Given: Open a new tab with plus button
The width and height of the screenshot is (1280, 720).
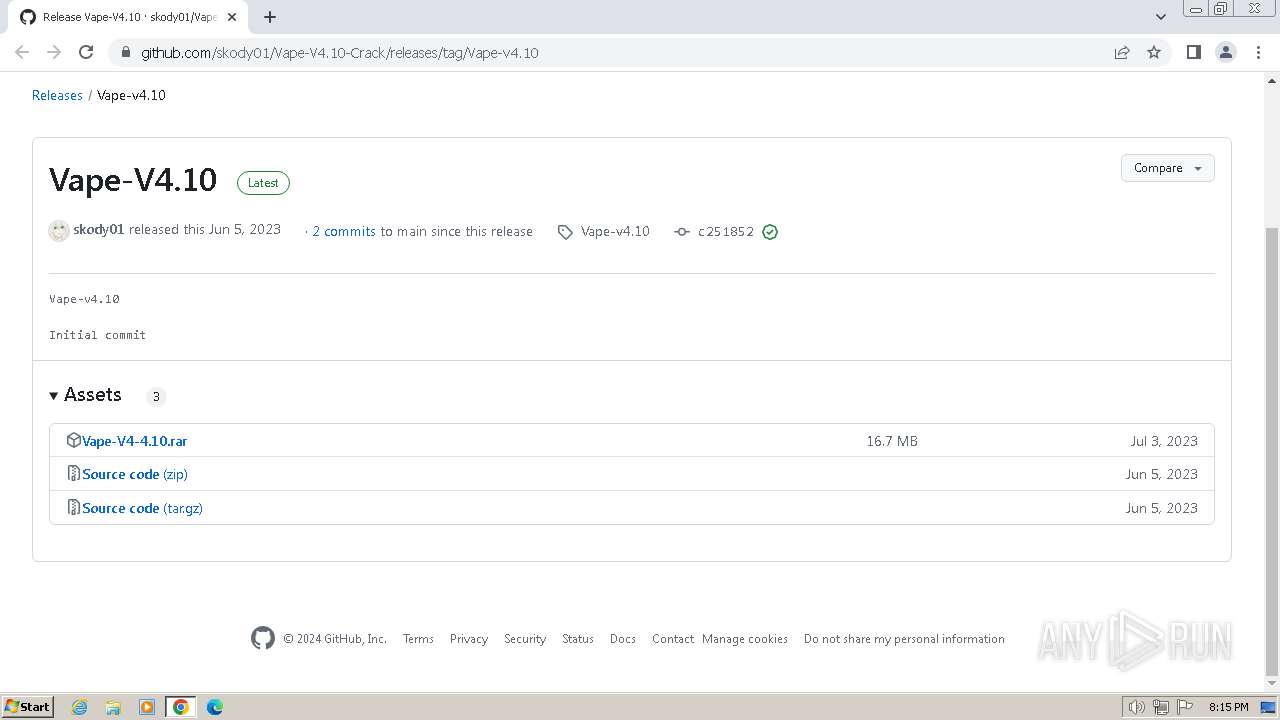Looking at the screenshot, I should tap(270, 17).
